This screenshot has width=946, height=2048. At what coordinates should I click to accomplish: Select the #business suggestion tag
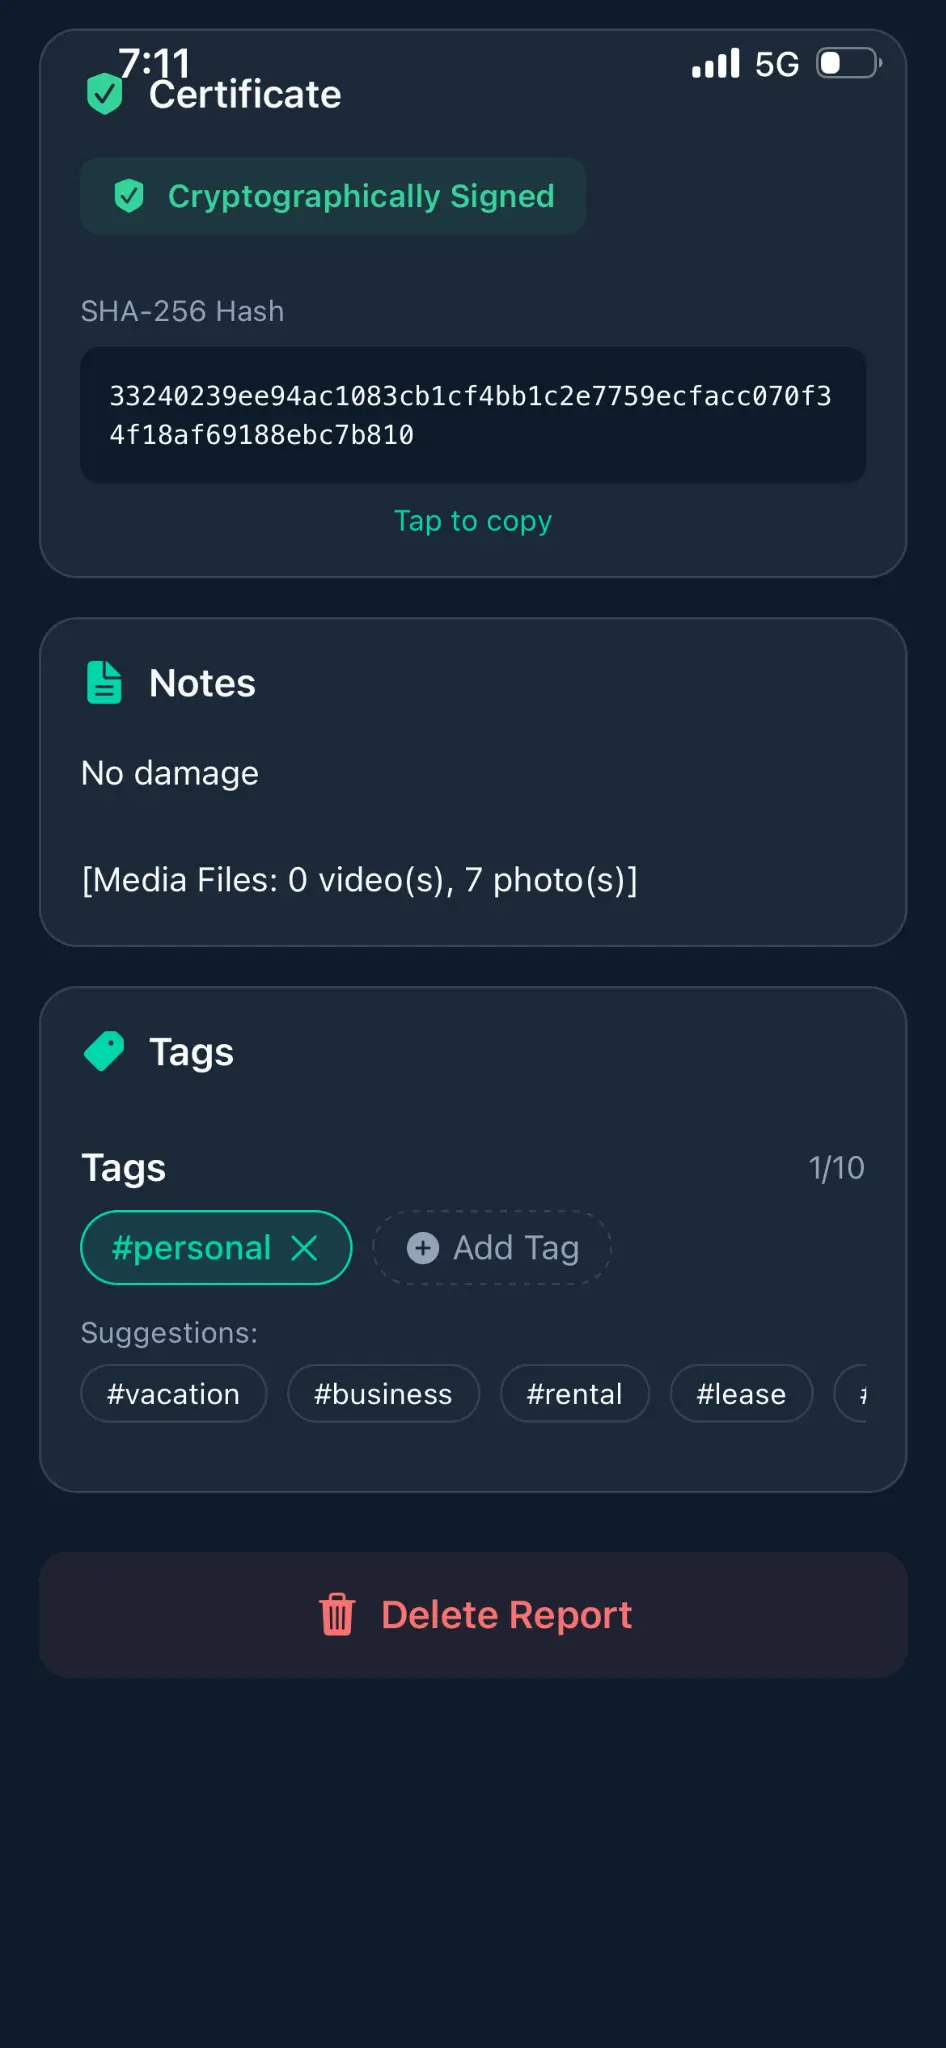(383, 1394)
